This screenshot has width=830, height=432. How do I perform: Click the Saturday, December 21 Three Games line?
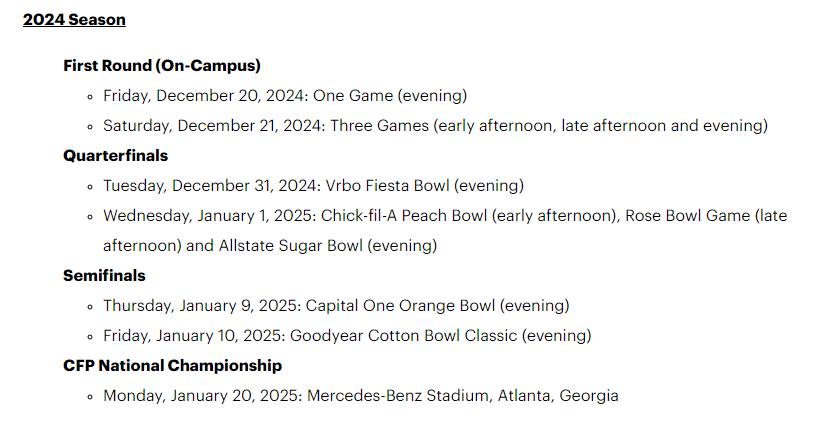click(435, 126)
